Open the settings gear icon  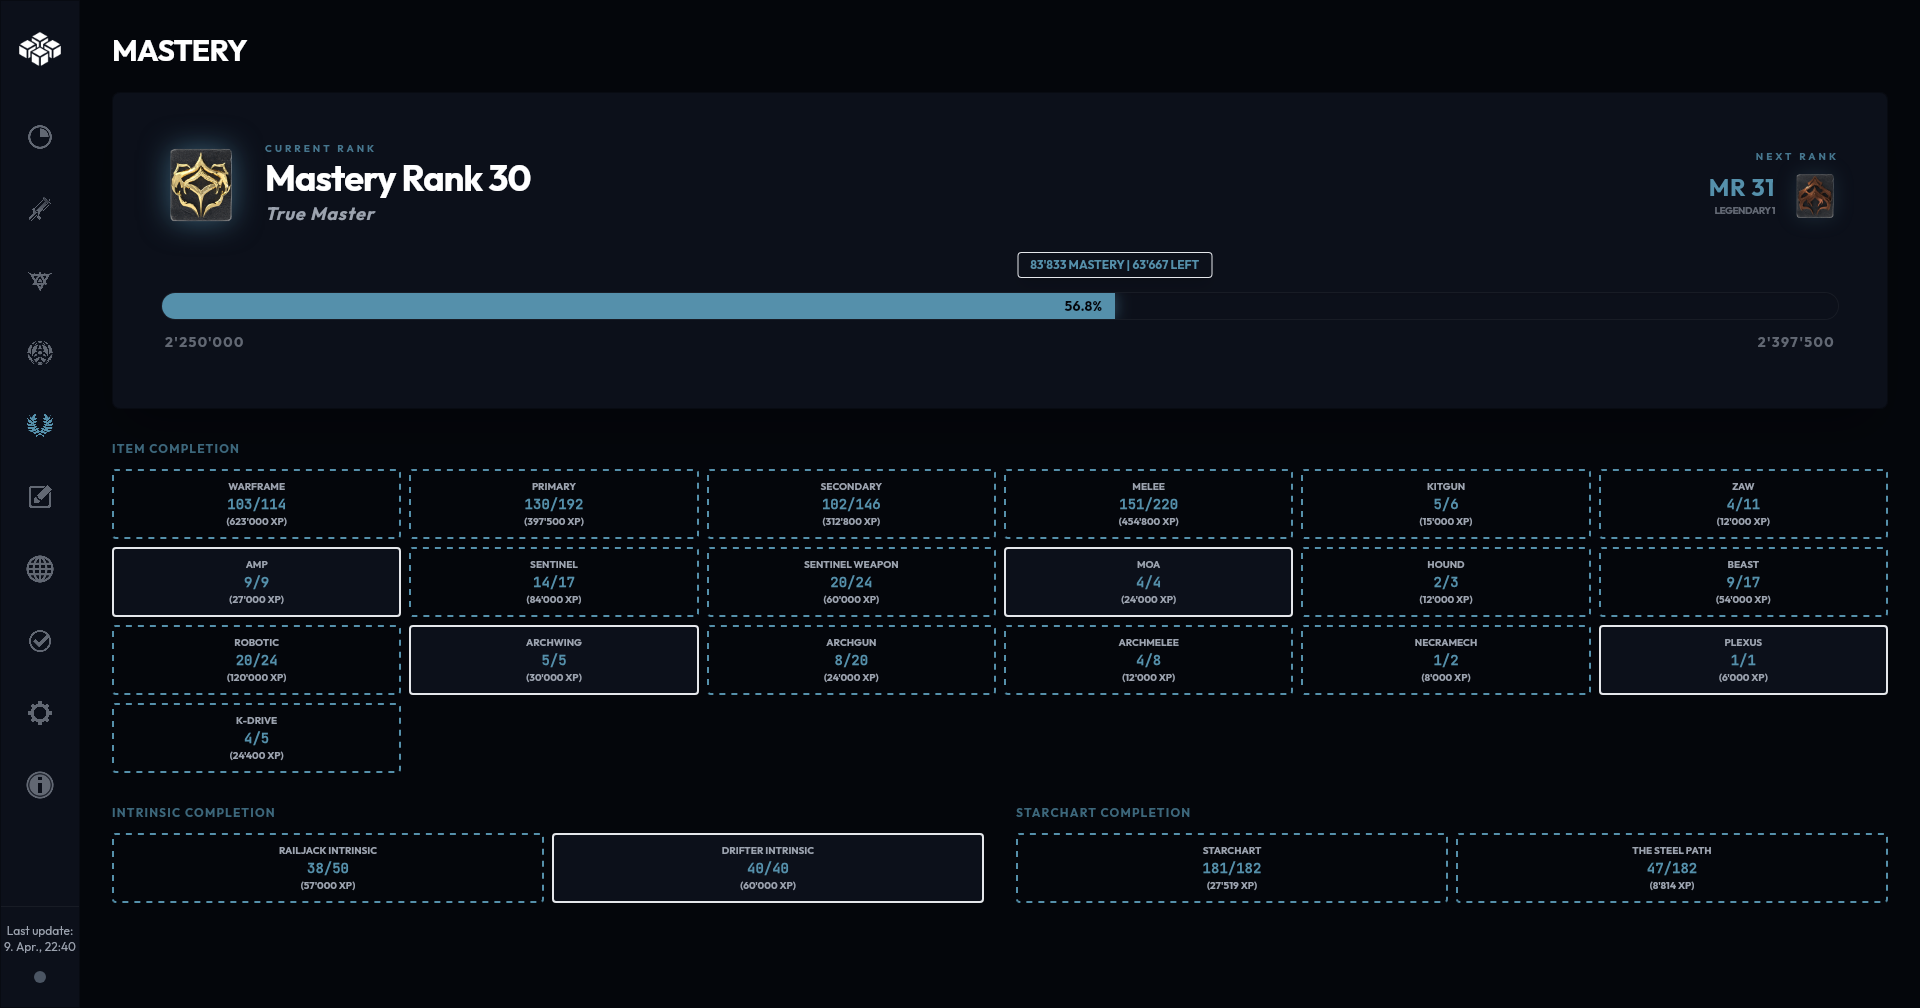pyautogui.click(x=40, y=712)
